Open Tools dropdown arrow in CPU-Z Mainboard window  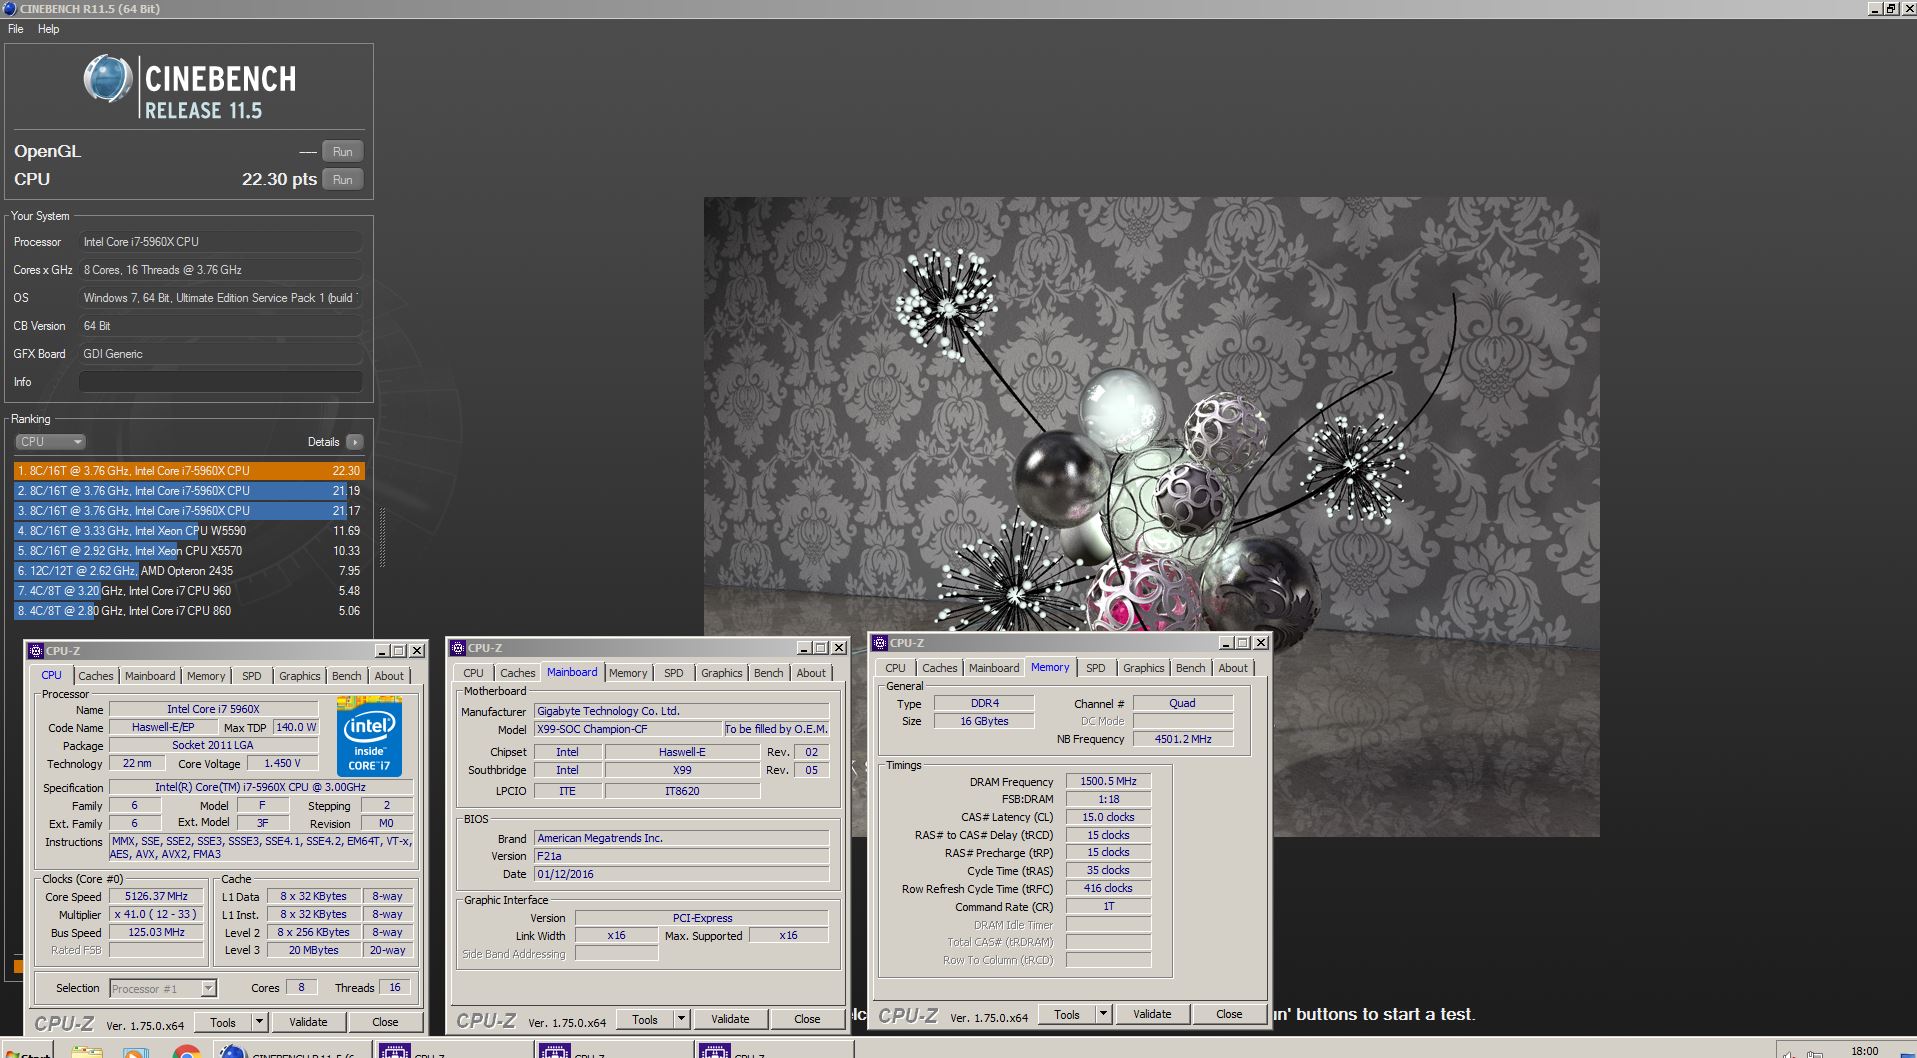[x=681, y=1019]
